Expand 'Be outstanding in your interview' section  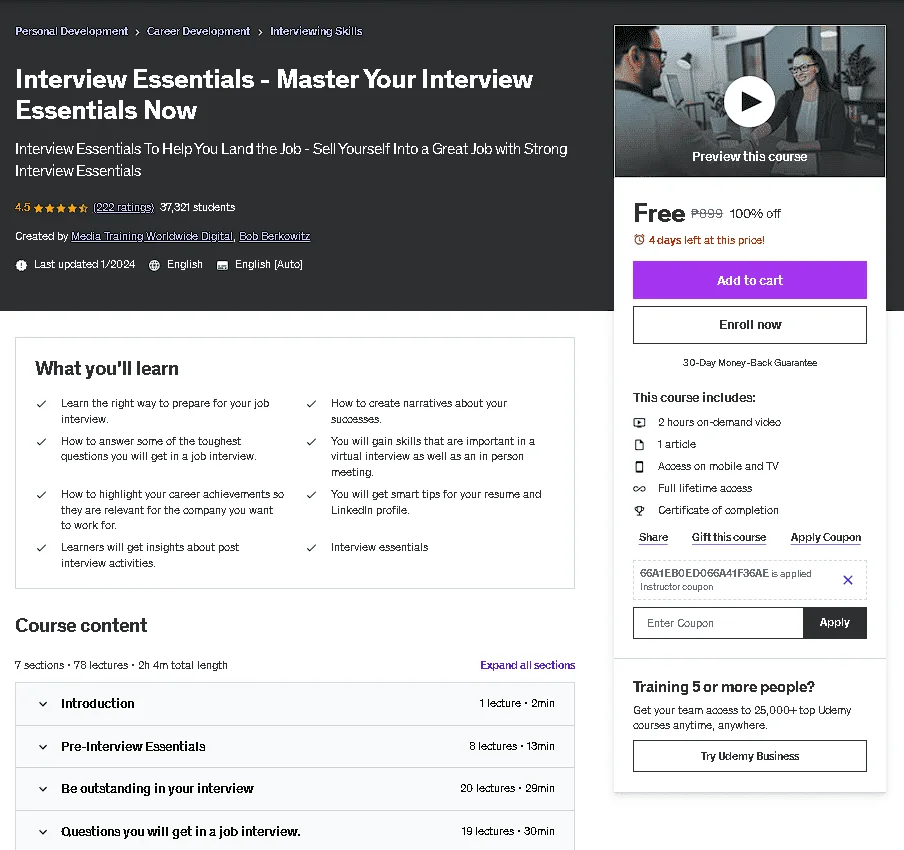coord(295,788)
